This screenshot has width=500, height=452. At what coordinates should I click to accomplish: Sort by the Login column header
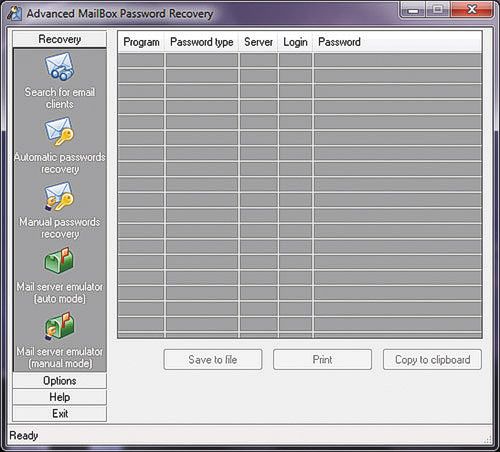295,42
